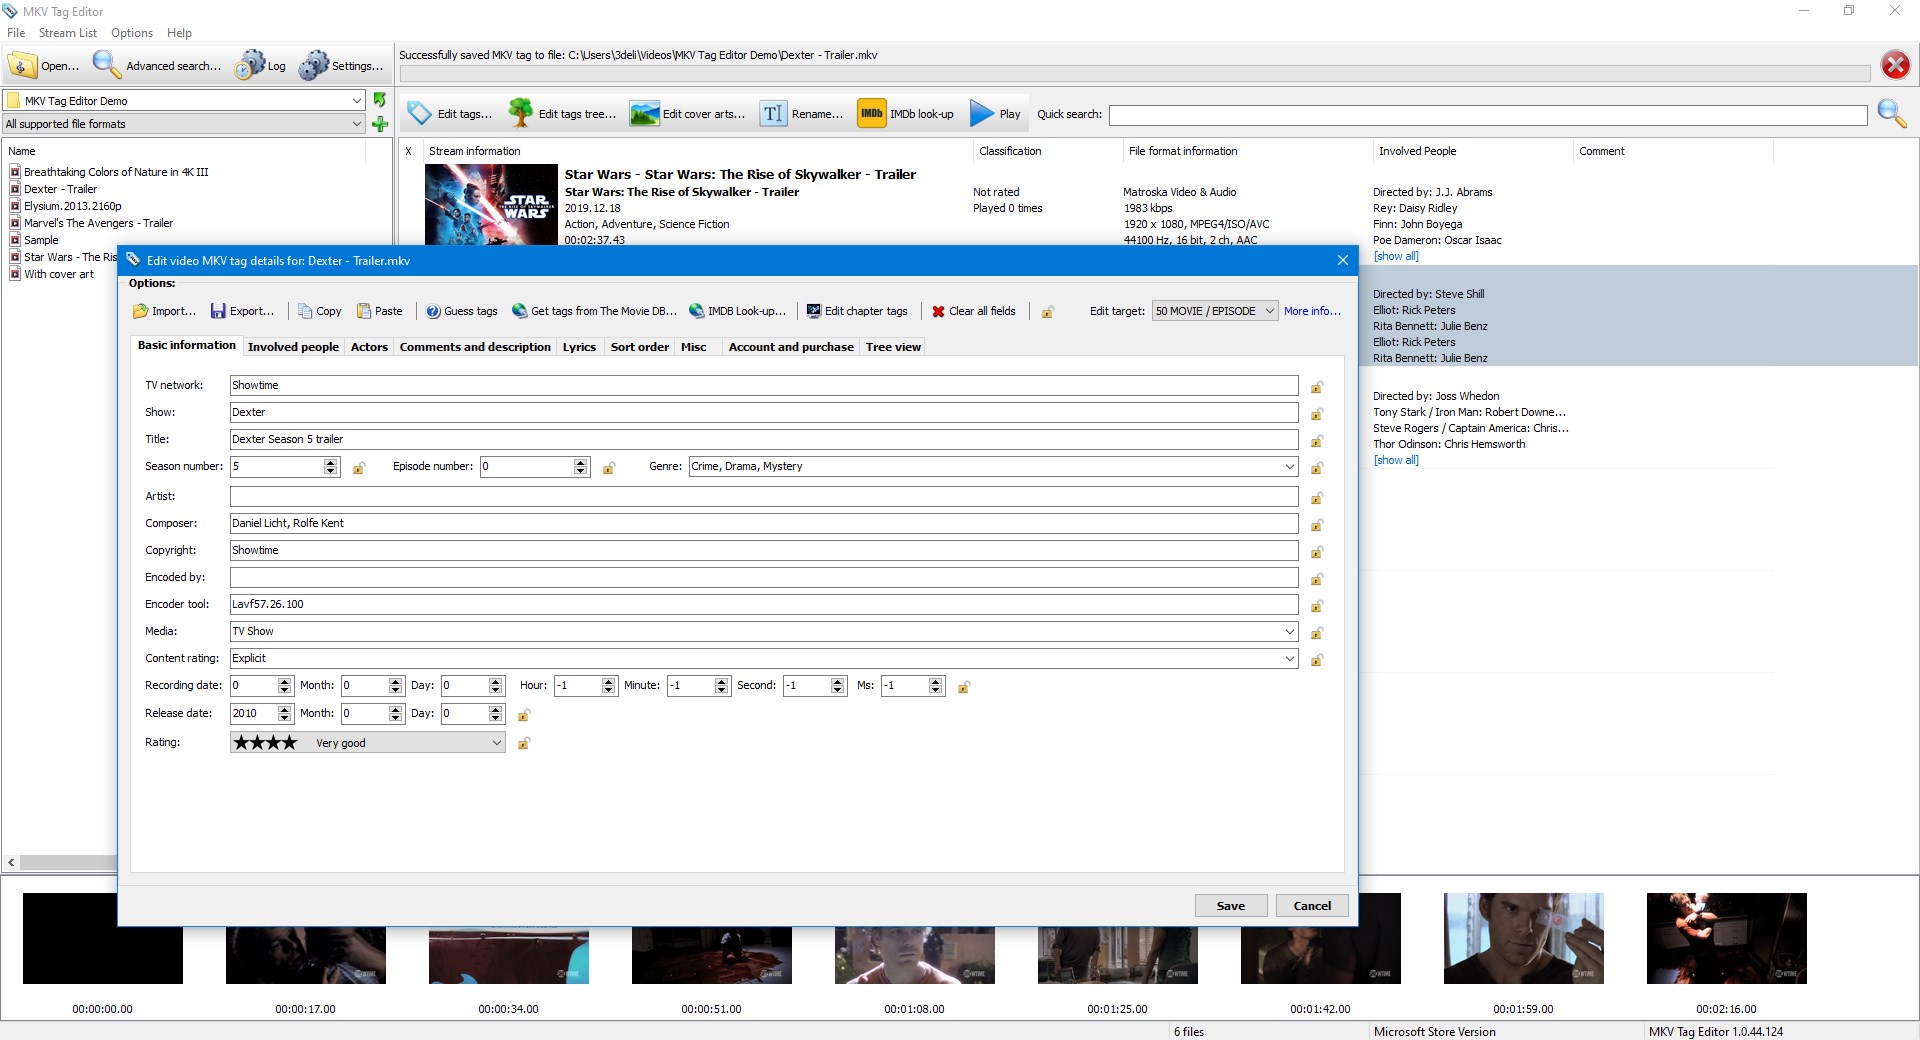Open the Season number stepper control
The height and width of the screenshot is (1040, 1920).
coord(331,466)
